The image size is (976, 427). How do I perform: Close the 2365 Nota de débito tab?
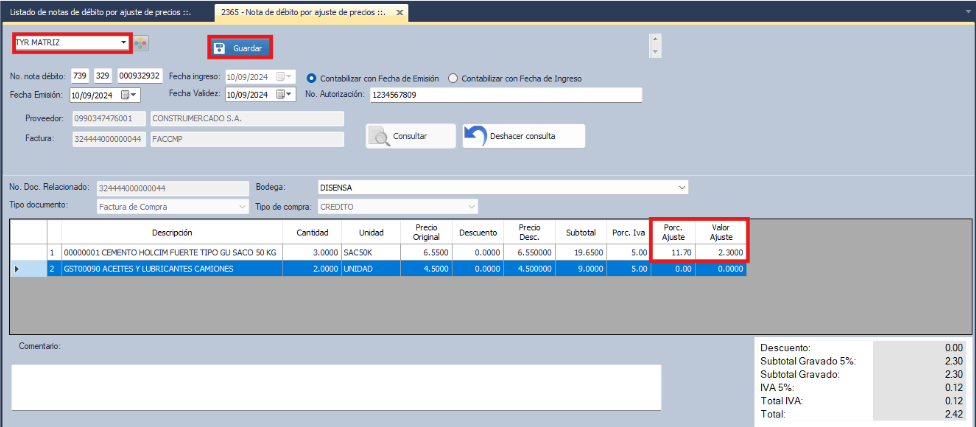(400, 12)
